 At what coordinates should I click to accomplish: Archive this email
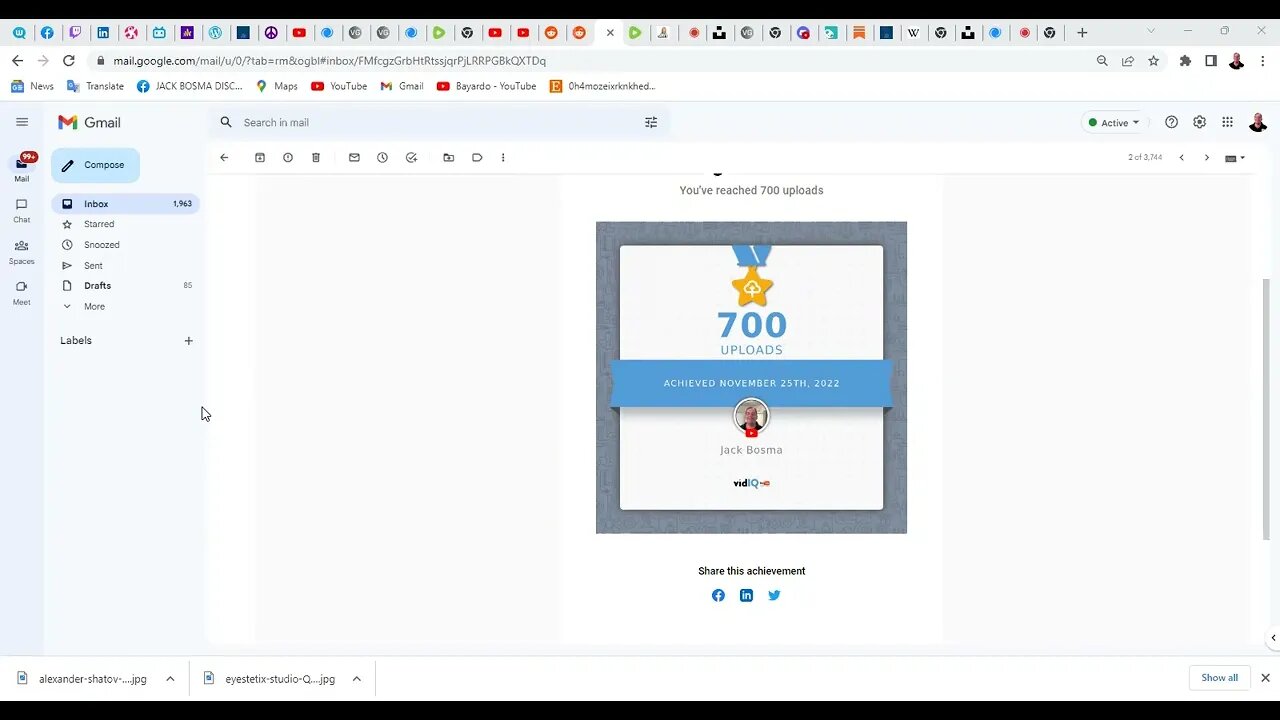click(260, 158)
